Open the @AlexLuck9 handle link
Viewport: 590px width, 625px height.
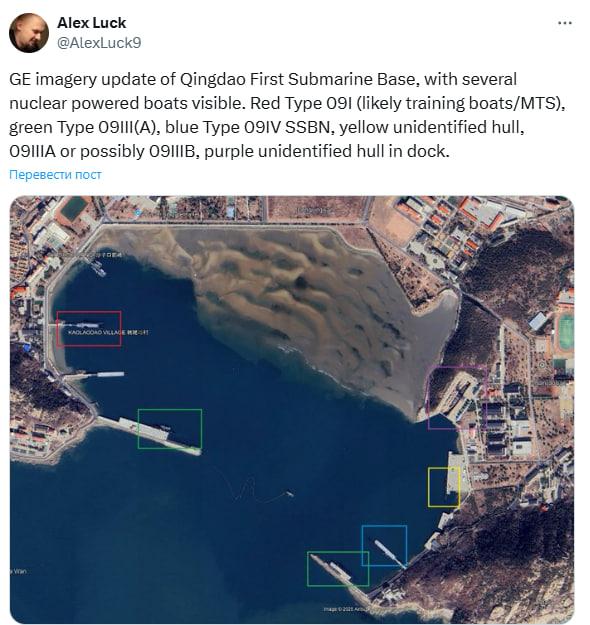(99, 43)
